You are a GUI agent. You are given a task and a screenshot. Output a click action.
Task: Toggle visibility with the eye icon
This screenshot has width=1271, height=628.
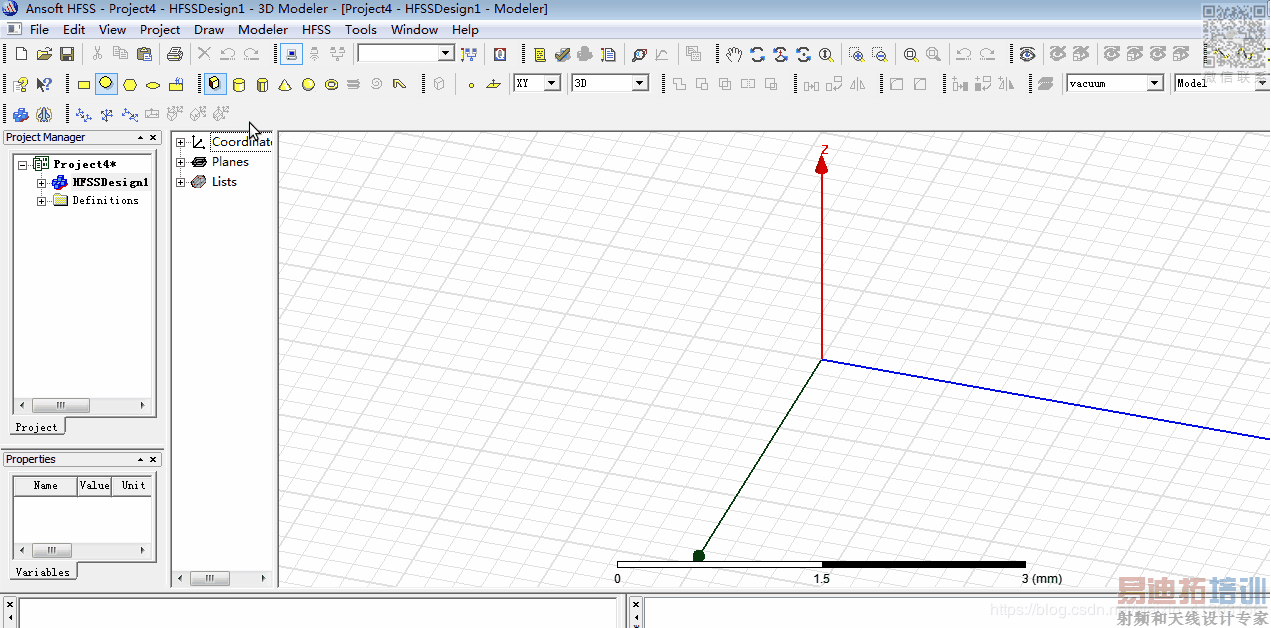1027,54
